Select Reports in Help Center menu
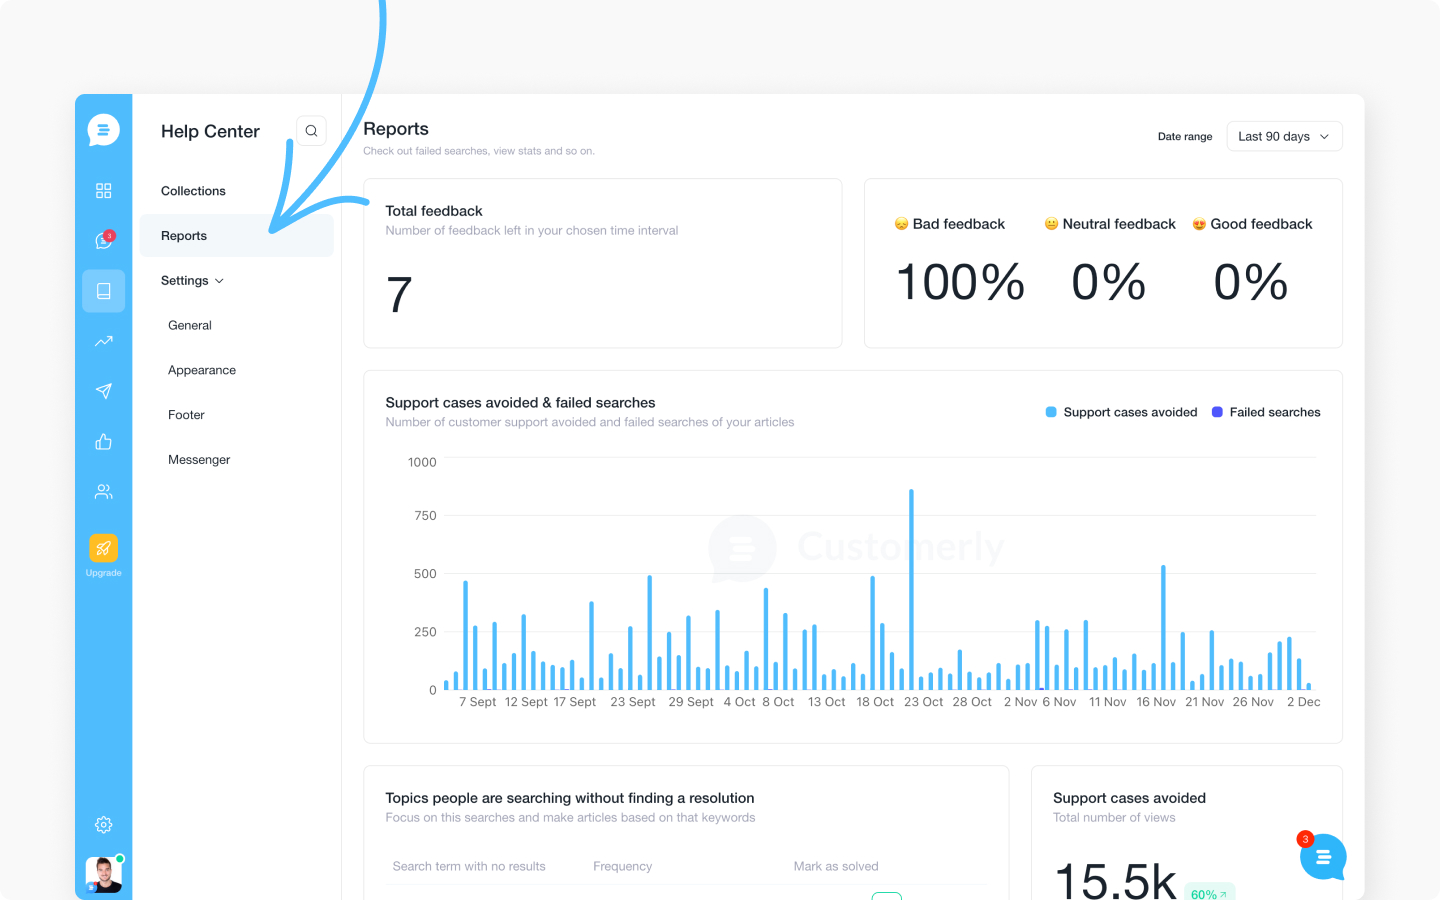1440x900 pixels. pyautogui.click(x=237, y=236)
